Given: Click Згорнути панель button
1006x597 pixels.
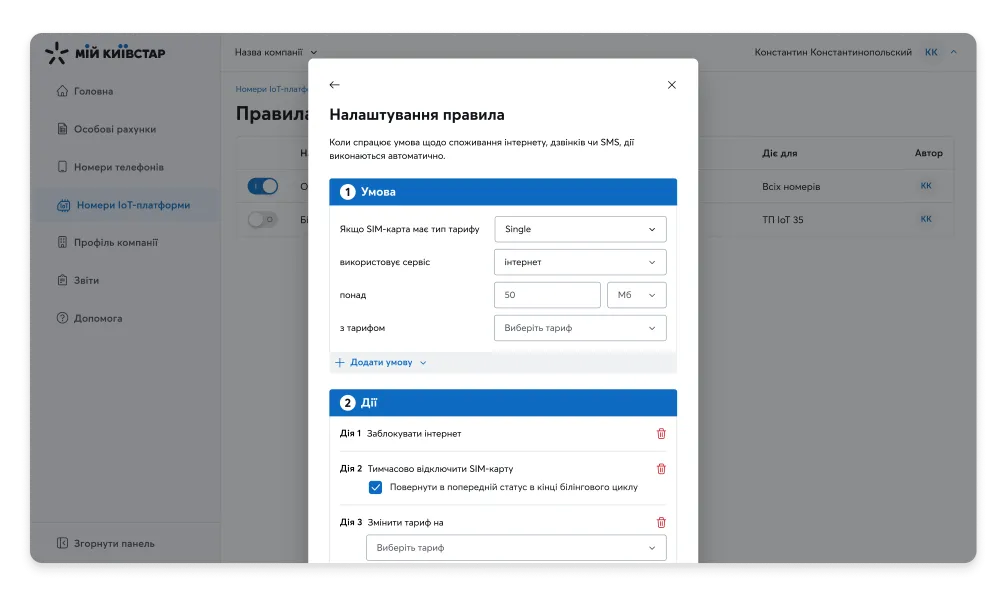Looking at the screenshot, I should tap(114, 543).
